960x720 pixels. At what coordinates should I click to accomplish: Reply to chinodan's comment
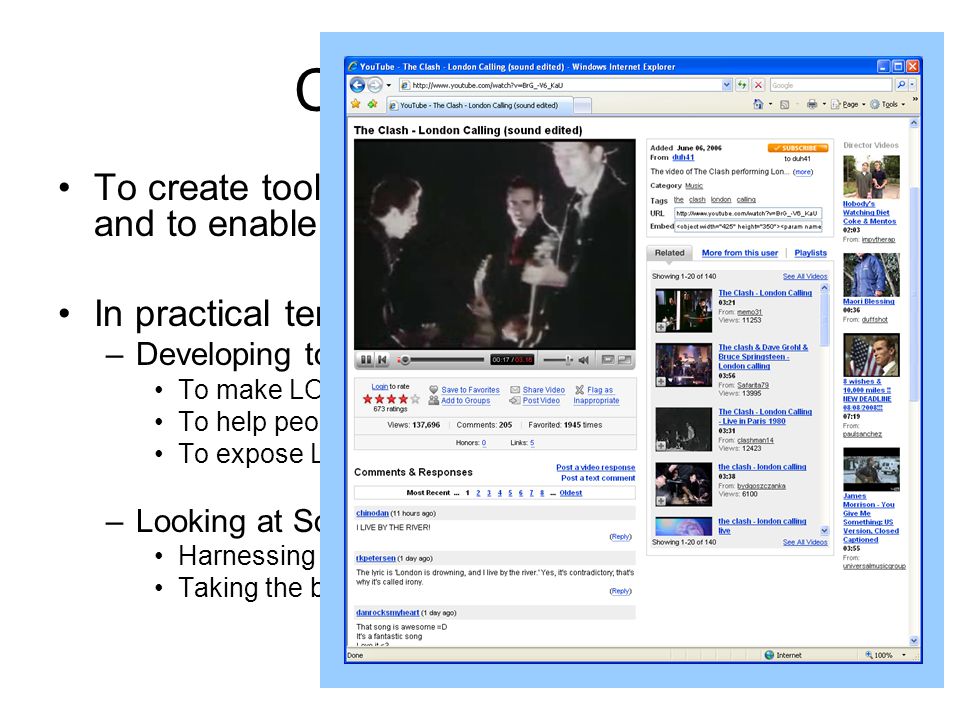[x=620, y=537]
